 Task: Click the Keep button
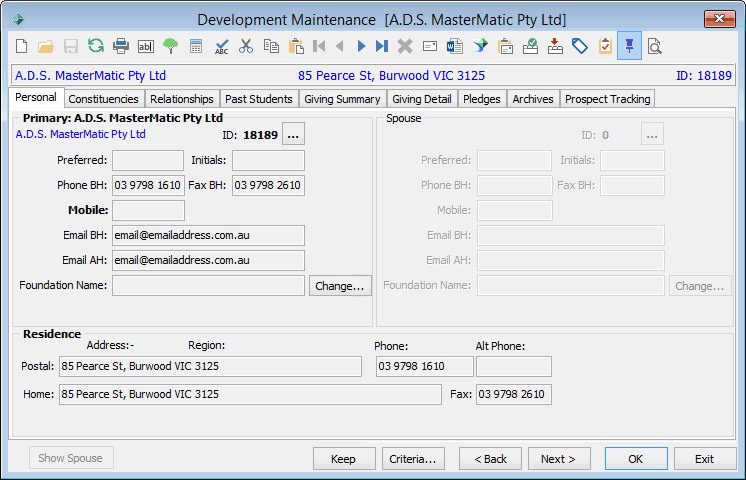(x=344, y=459)
